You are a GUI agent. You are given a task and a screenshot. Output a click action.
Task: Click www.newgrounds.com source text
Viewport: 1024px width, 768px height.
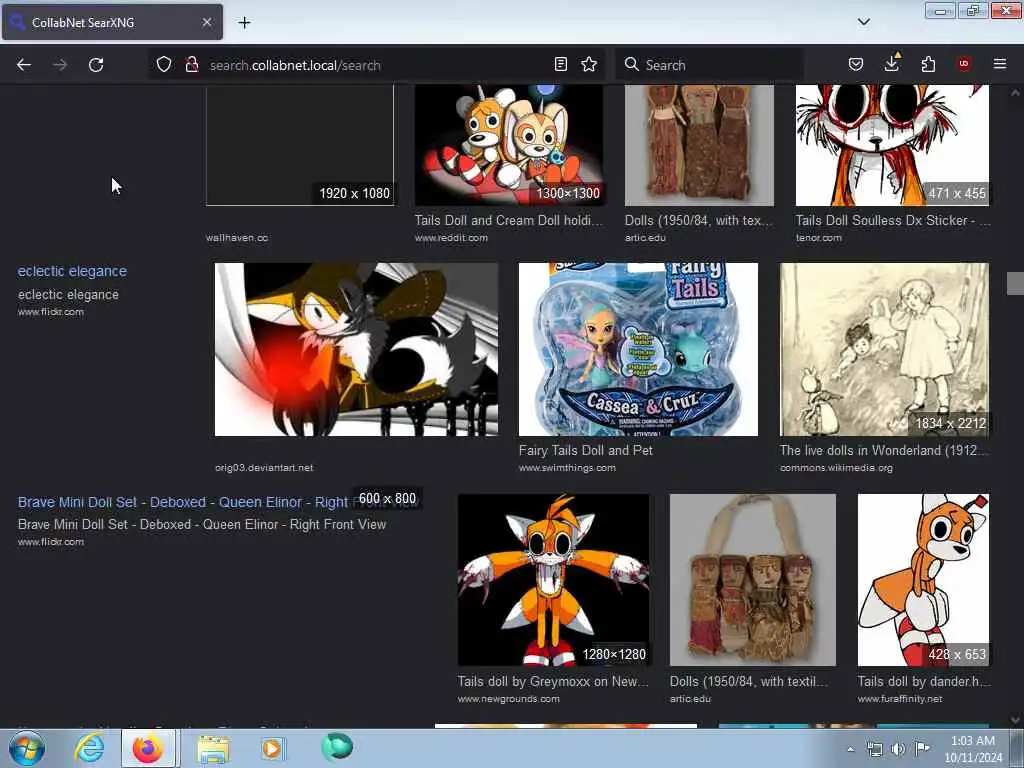coord(509,699)
